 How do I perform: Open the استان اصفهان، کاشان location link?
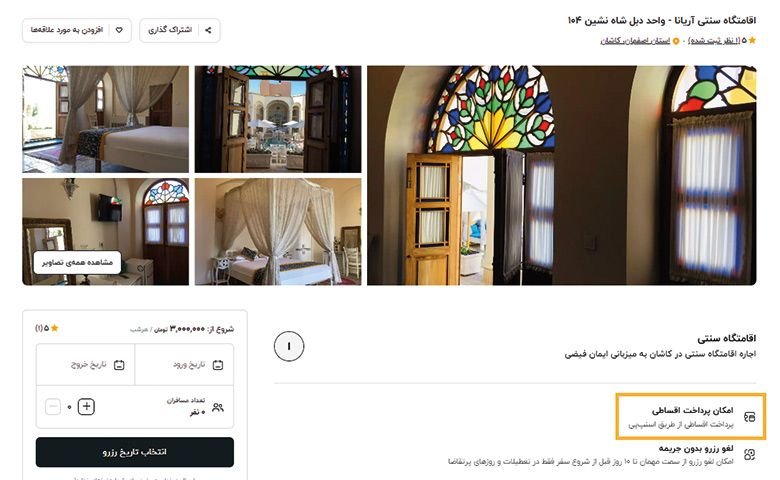pyautogui.click(x=635, y=41)
